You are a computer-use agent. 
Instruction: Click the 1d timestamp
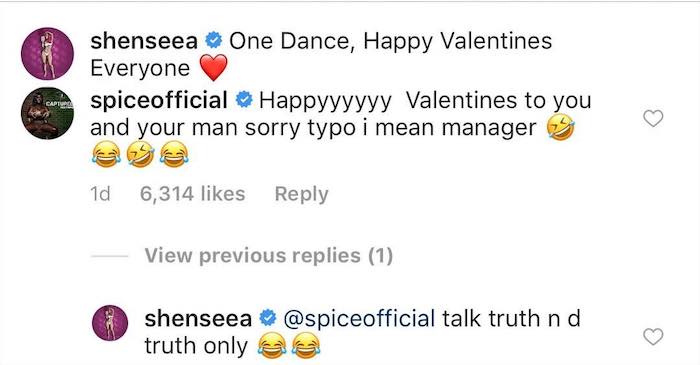pyautogui.click(x=100, y=194)
